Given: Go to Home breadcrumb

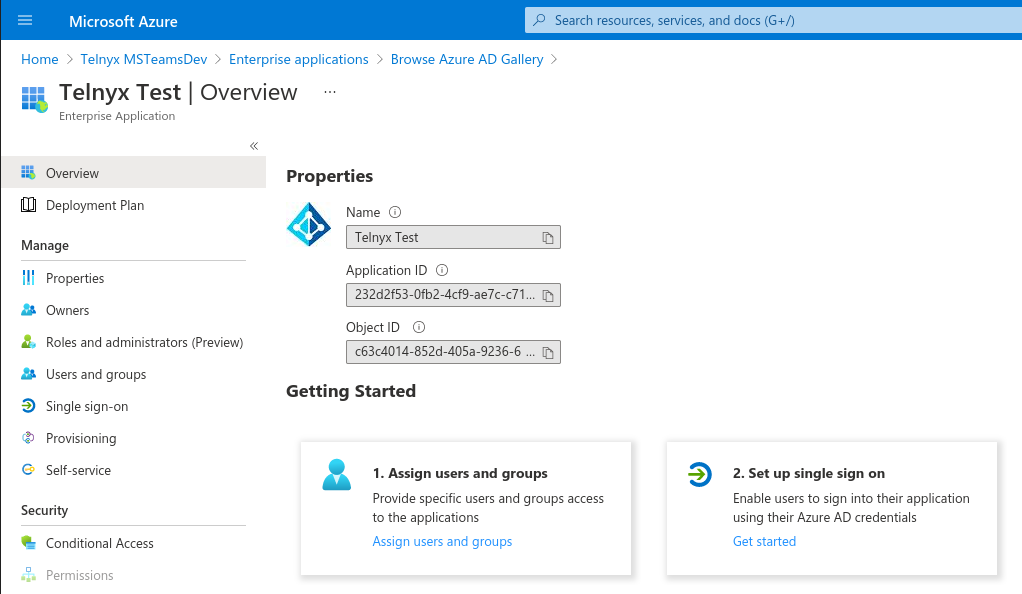Looking at the screenshot, I should coord(40,59).
